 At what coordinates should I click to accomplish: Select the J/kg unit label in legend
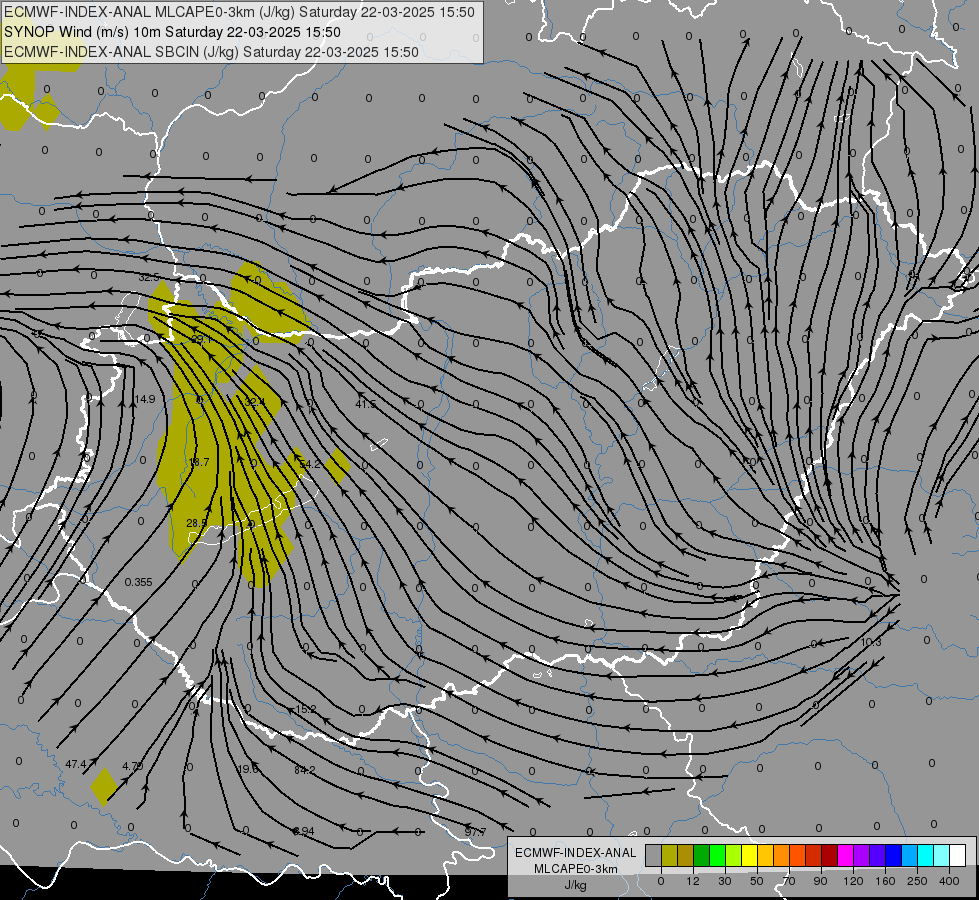click(x=575, y=885)
